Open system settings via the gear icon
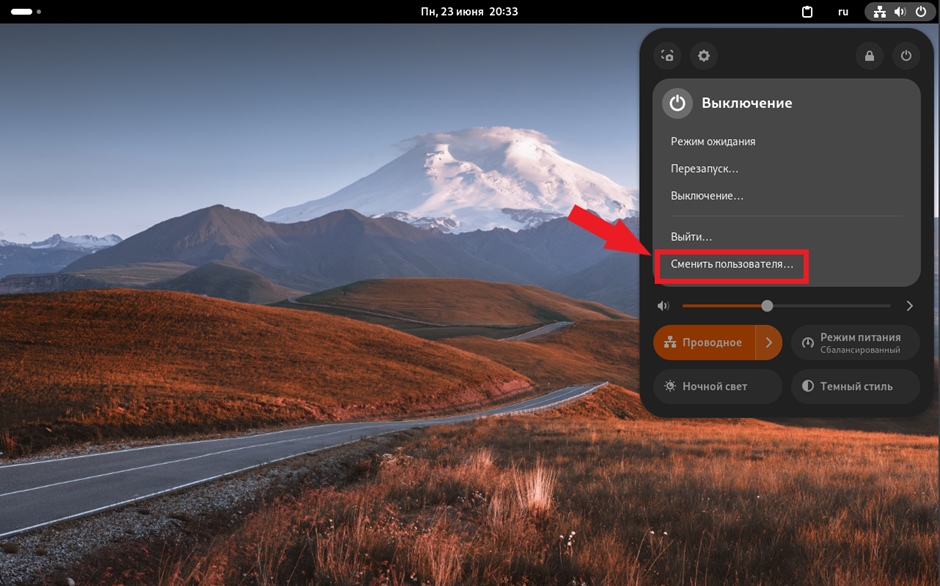940x586 pixels. click(703, 56)
